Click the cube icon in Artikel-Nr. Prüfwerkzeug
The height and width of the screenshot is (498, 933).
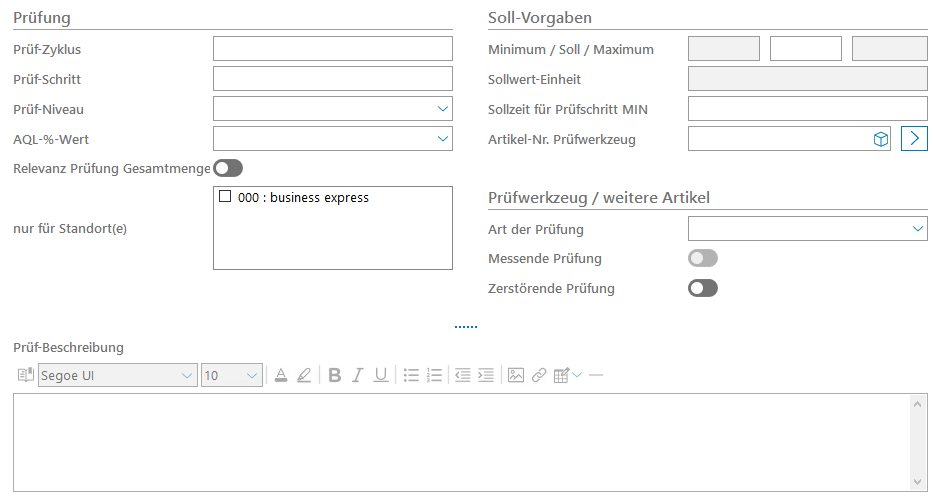pos(881,139)
